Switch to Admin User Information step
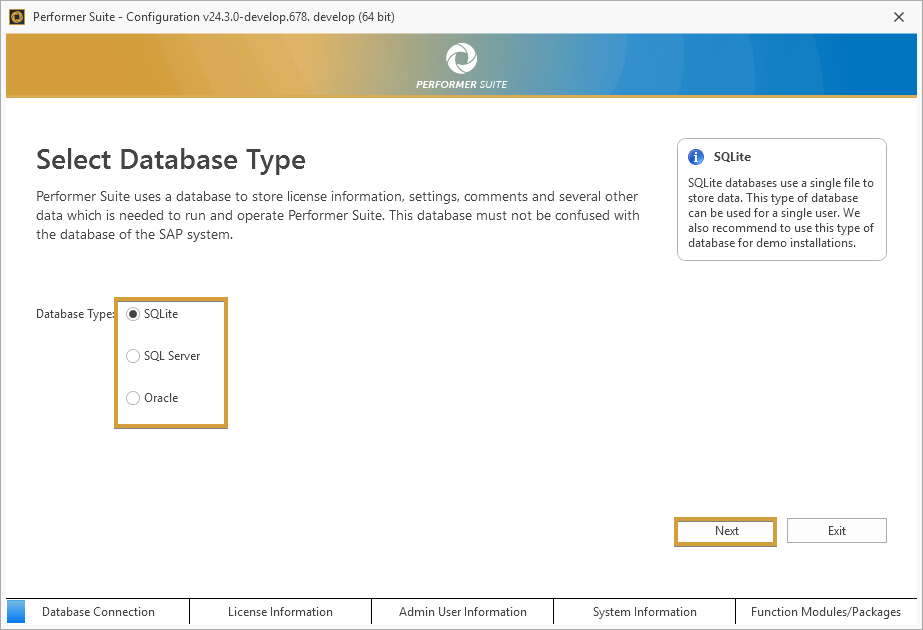The image size is (923, 630). [462, 612]
